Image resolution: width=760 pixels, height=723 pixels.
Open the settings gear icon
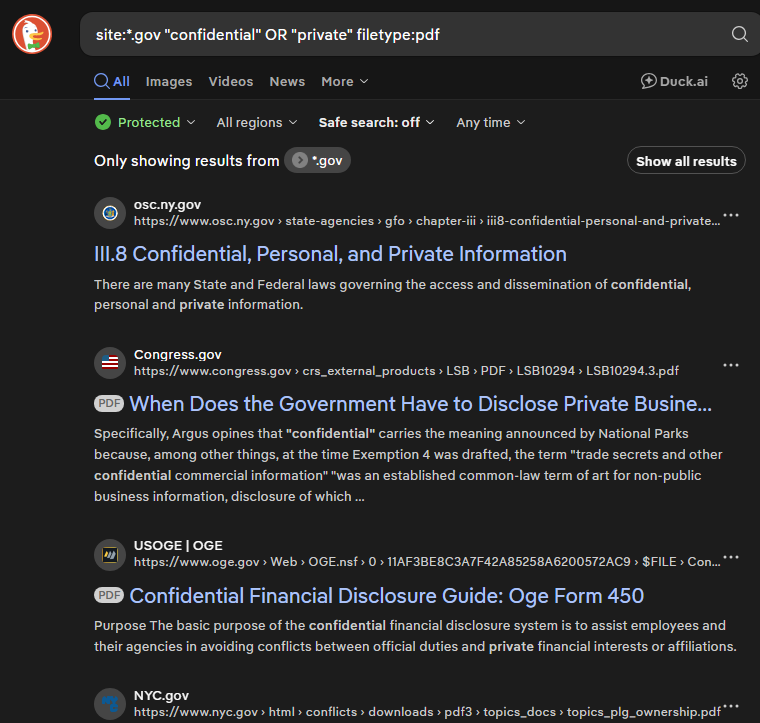[x=740, y=81]
